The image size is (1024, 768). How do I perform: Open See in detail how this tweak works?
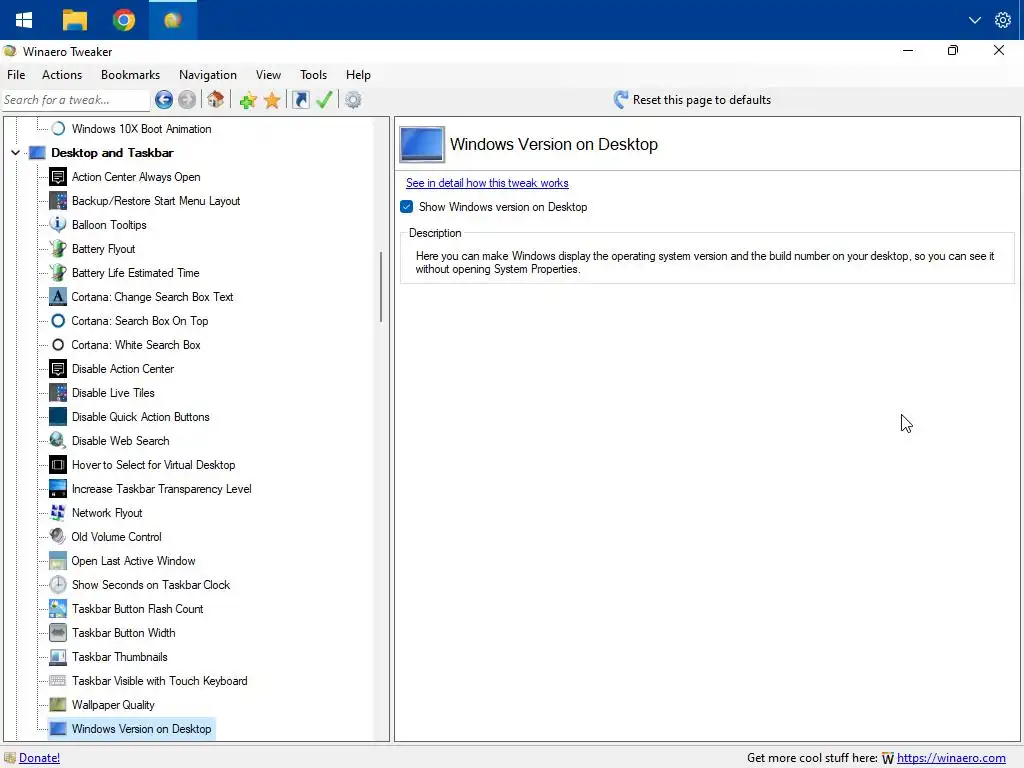pyautogui.click(x=487, y=183)
